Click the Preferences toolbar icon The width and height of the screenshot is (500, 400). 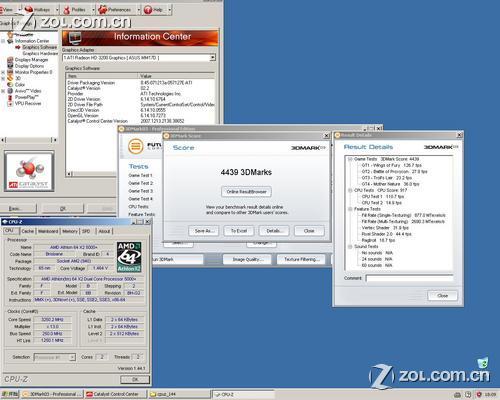(103, 10)
